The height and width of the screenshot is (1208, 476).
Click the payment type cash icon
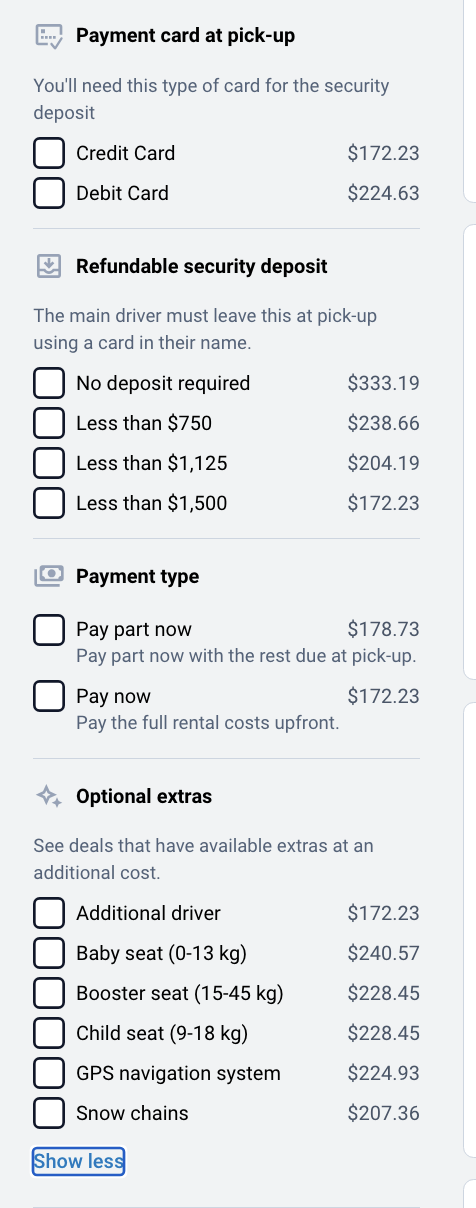point(48,576)
